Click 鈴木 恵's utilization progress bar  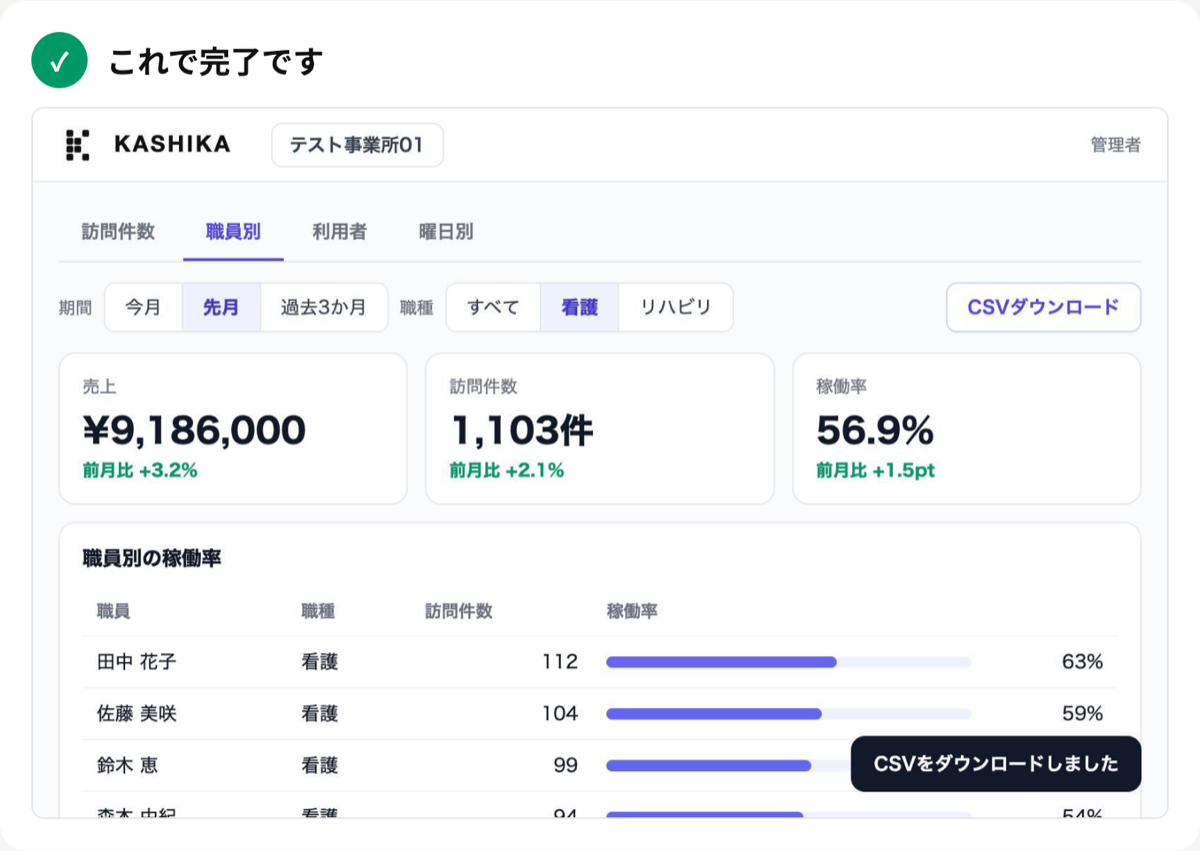point(728,766)
